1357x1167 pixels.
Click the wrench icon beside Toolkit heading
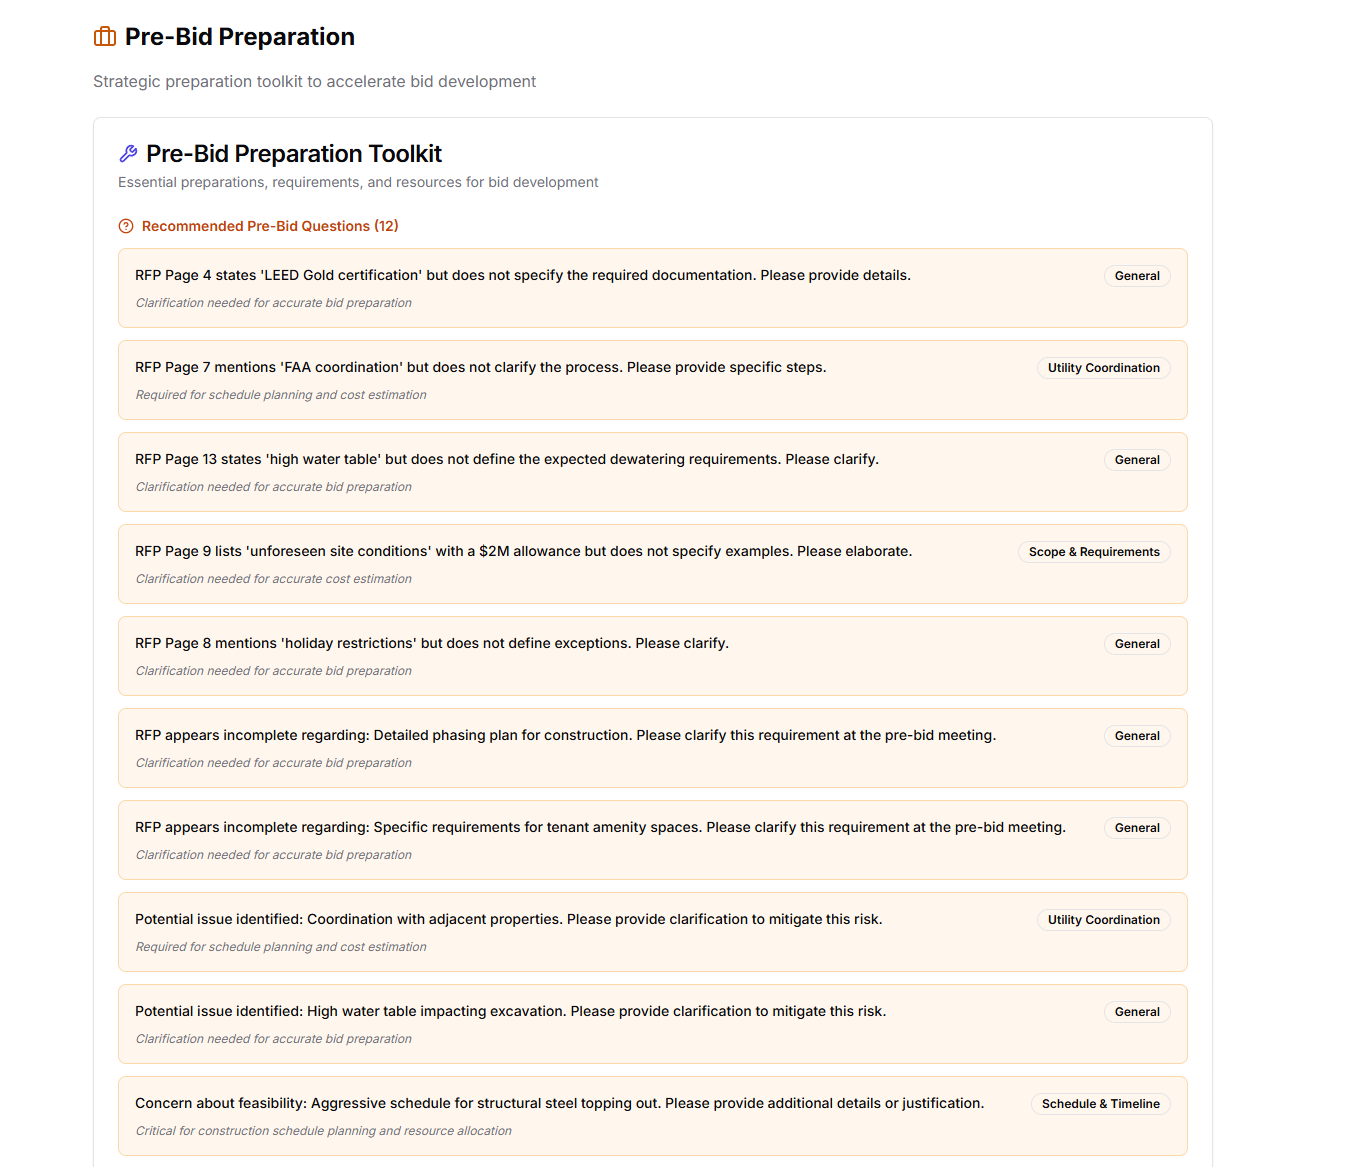click(128, 154)
